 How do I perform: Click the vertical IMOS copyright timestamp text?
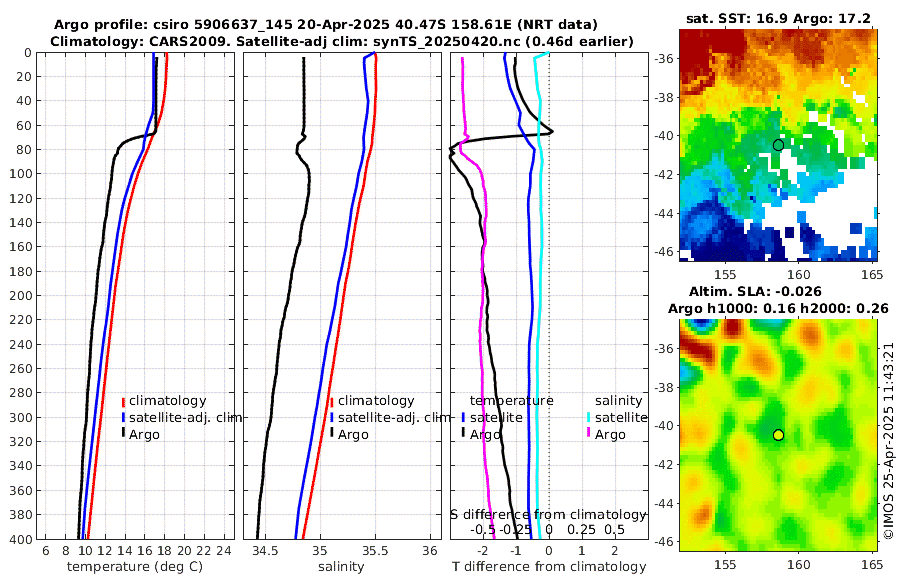click(x=888, y=440)
